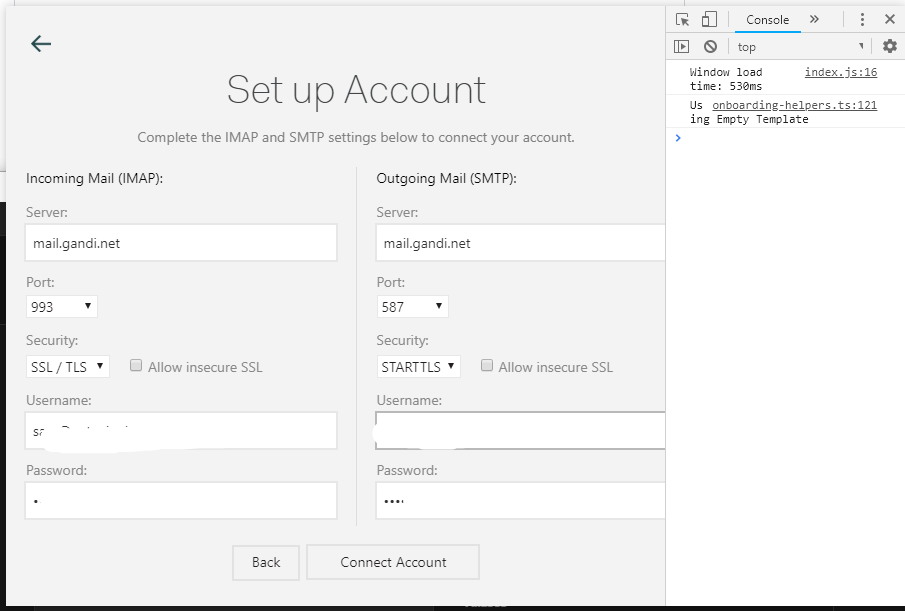Select the inspect element cursor icon
The width and height of the screenshot is (905, 611).
[x=682, y=20]
